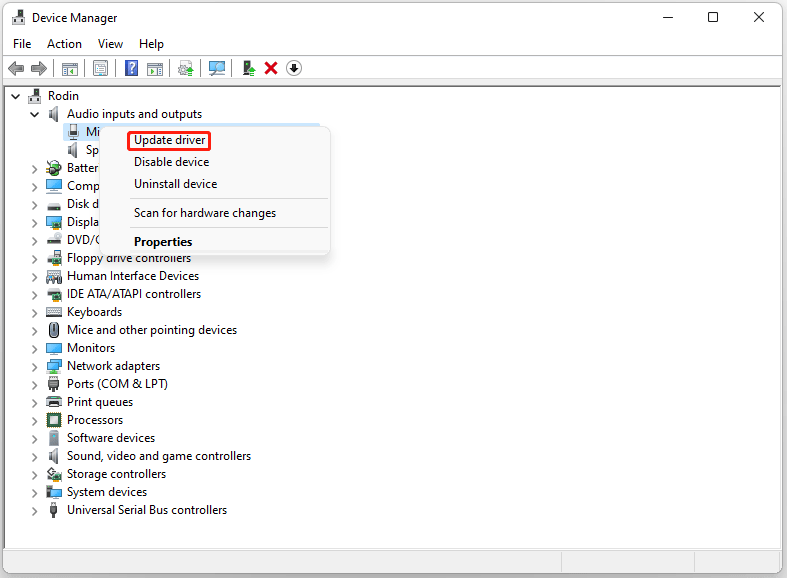Click Uninstall device context menu entry
This screenshot has width=787, height=578.
point(176,184)
